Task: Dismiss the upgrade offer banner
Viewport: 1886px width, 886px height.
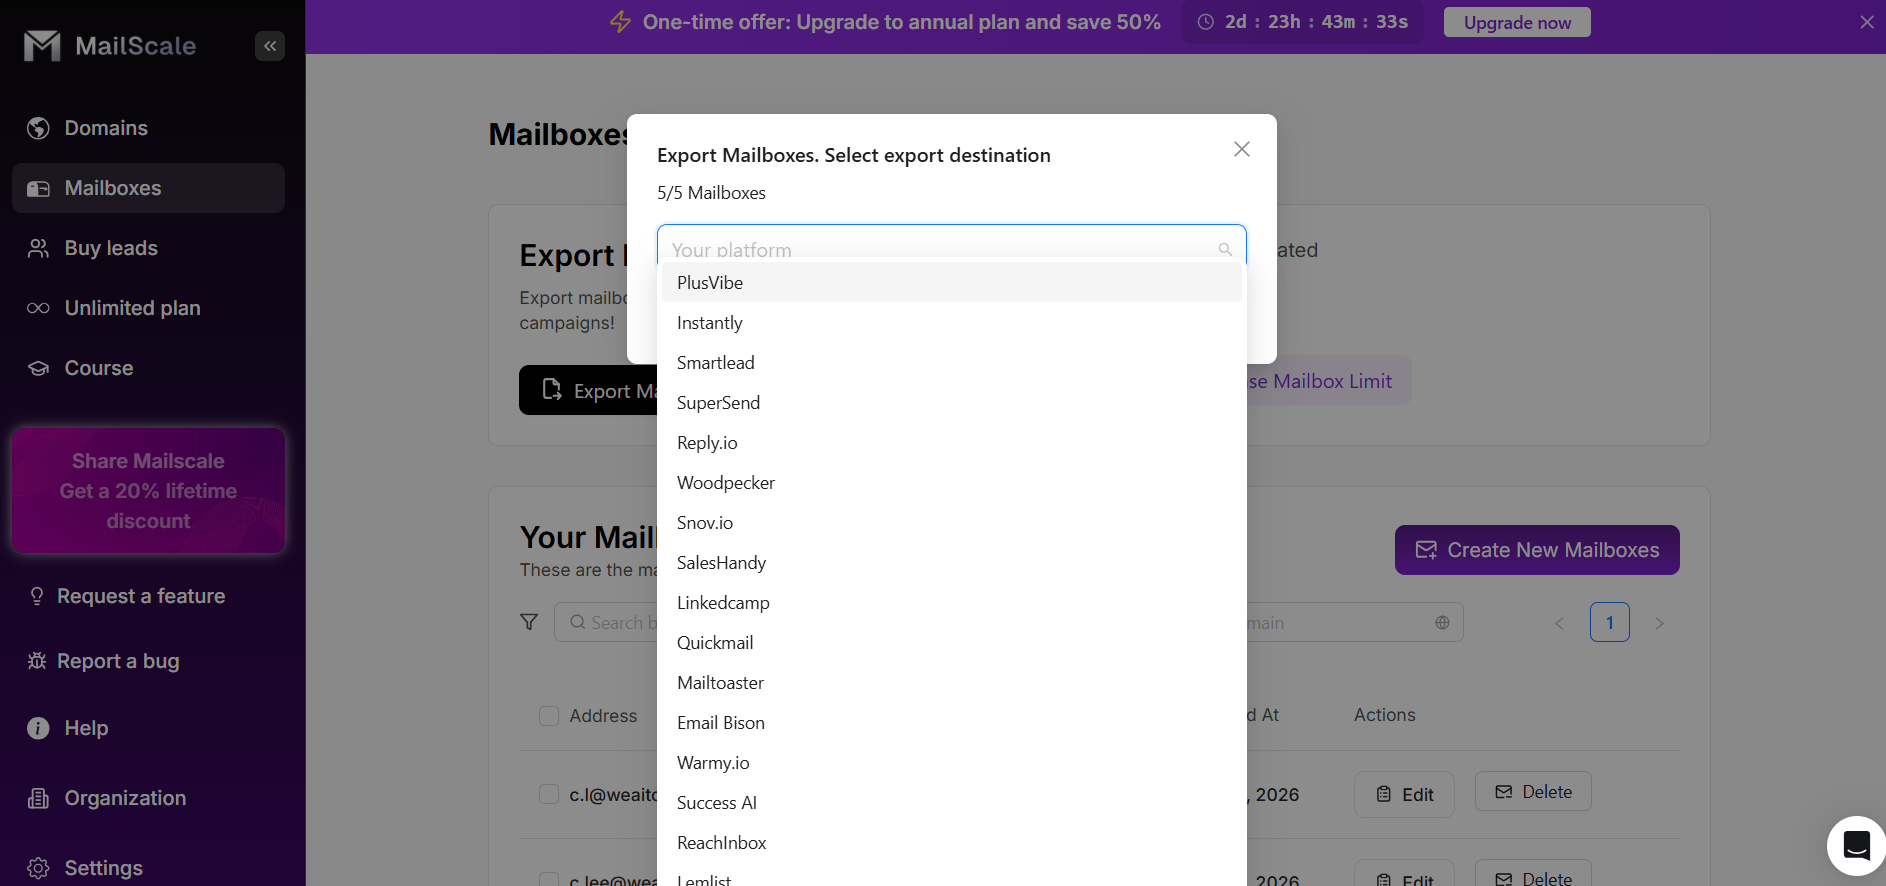Action: [x=1866, y=22]
